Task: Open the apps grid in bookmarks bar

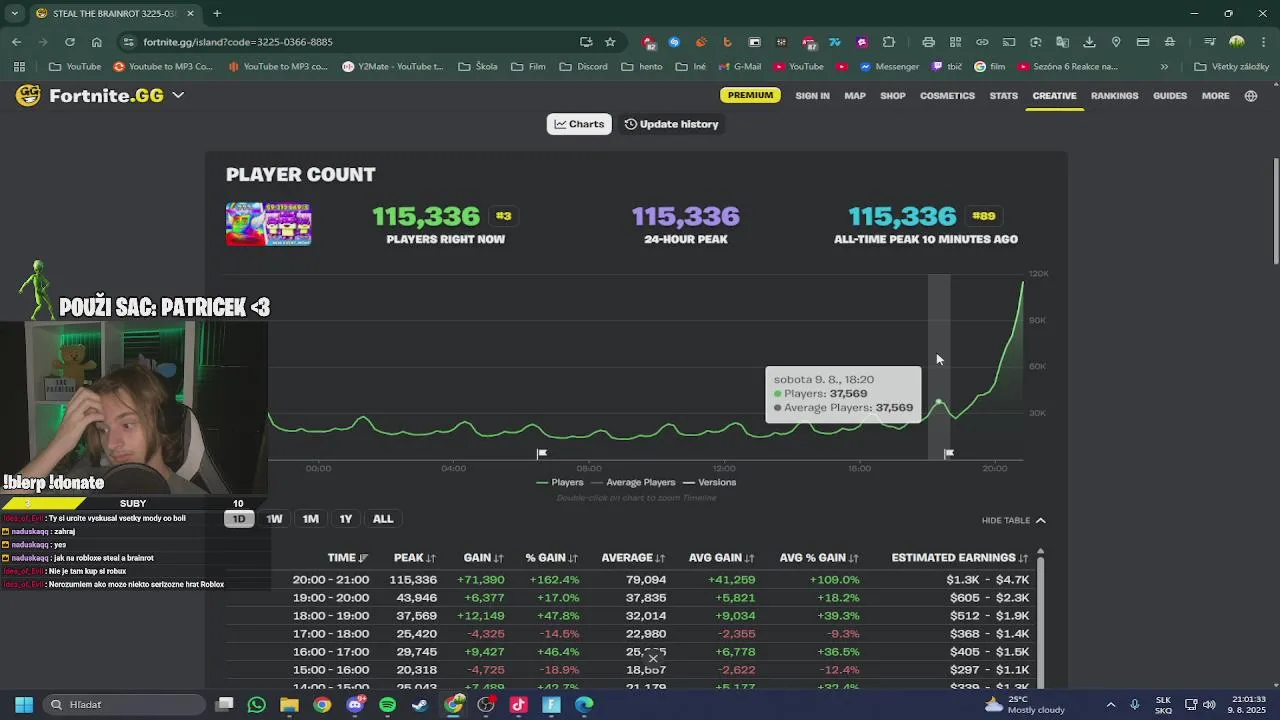Action: [19, 67]
